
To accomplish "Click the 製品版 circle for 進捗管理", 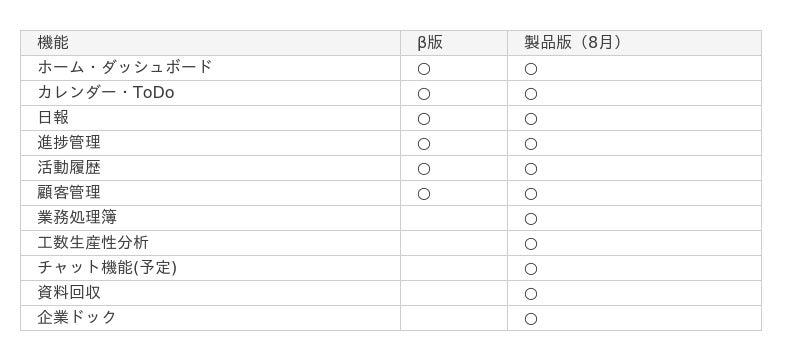I will [531, 144].
